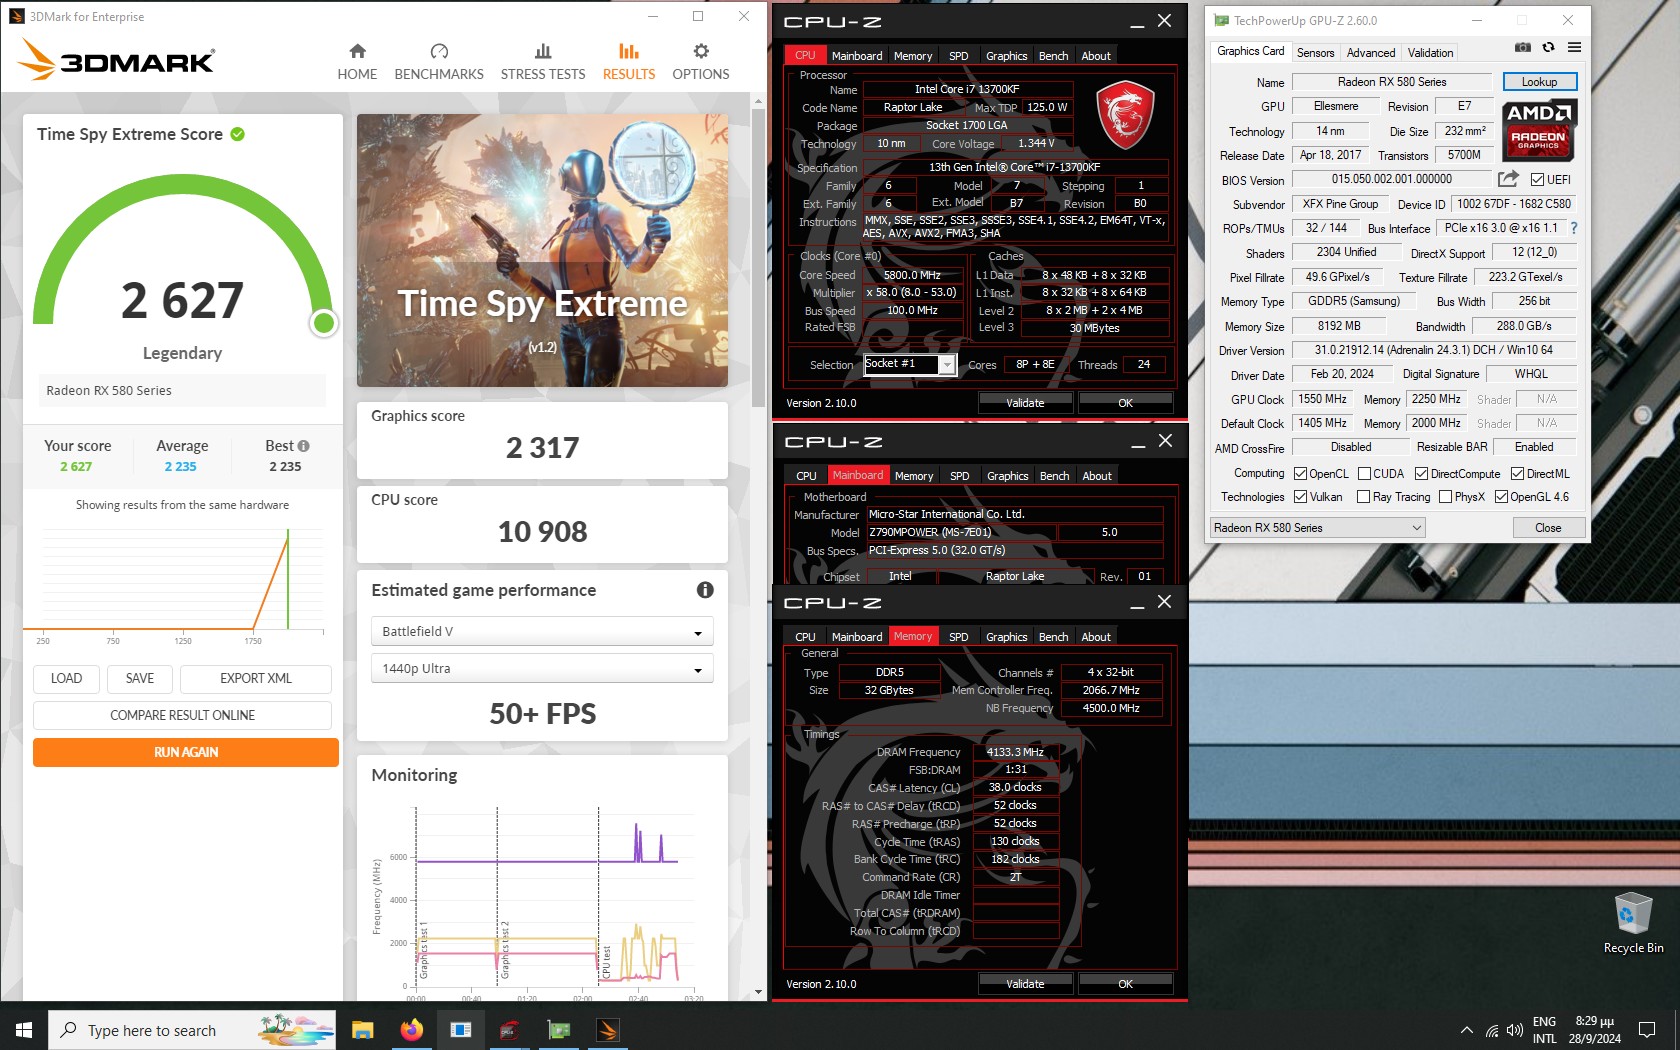1680x1050 pixels.
Task: Open the Results section in 3DMark
Action: 629,62
